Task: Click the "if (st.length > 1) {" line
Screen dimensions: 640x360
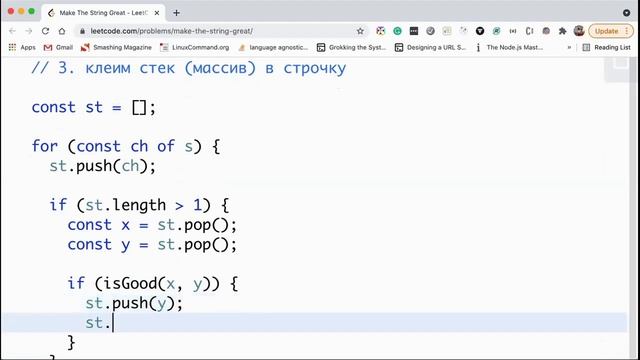Action: [139, 205]
